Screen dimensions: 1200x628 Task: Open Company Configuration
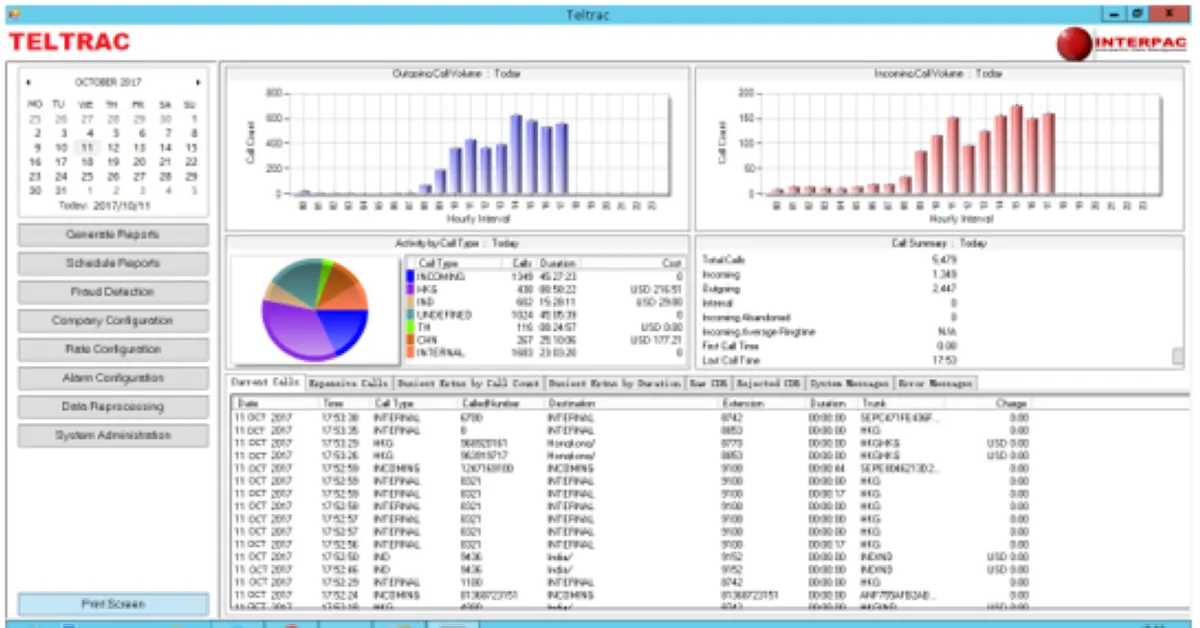pos(113,321)
